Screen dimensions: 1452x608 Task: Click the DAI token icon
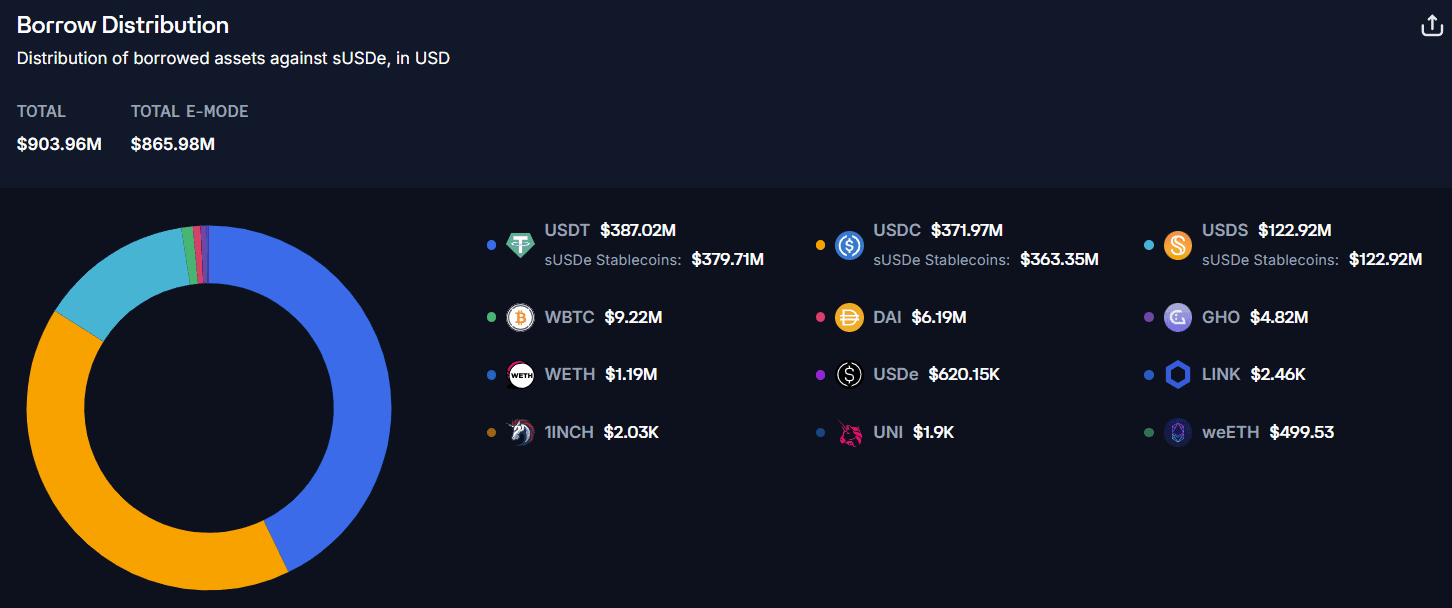[x=849, y=318]
